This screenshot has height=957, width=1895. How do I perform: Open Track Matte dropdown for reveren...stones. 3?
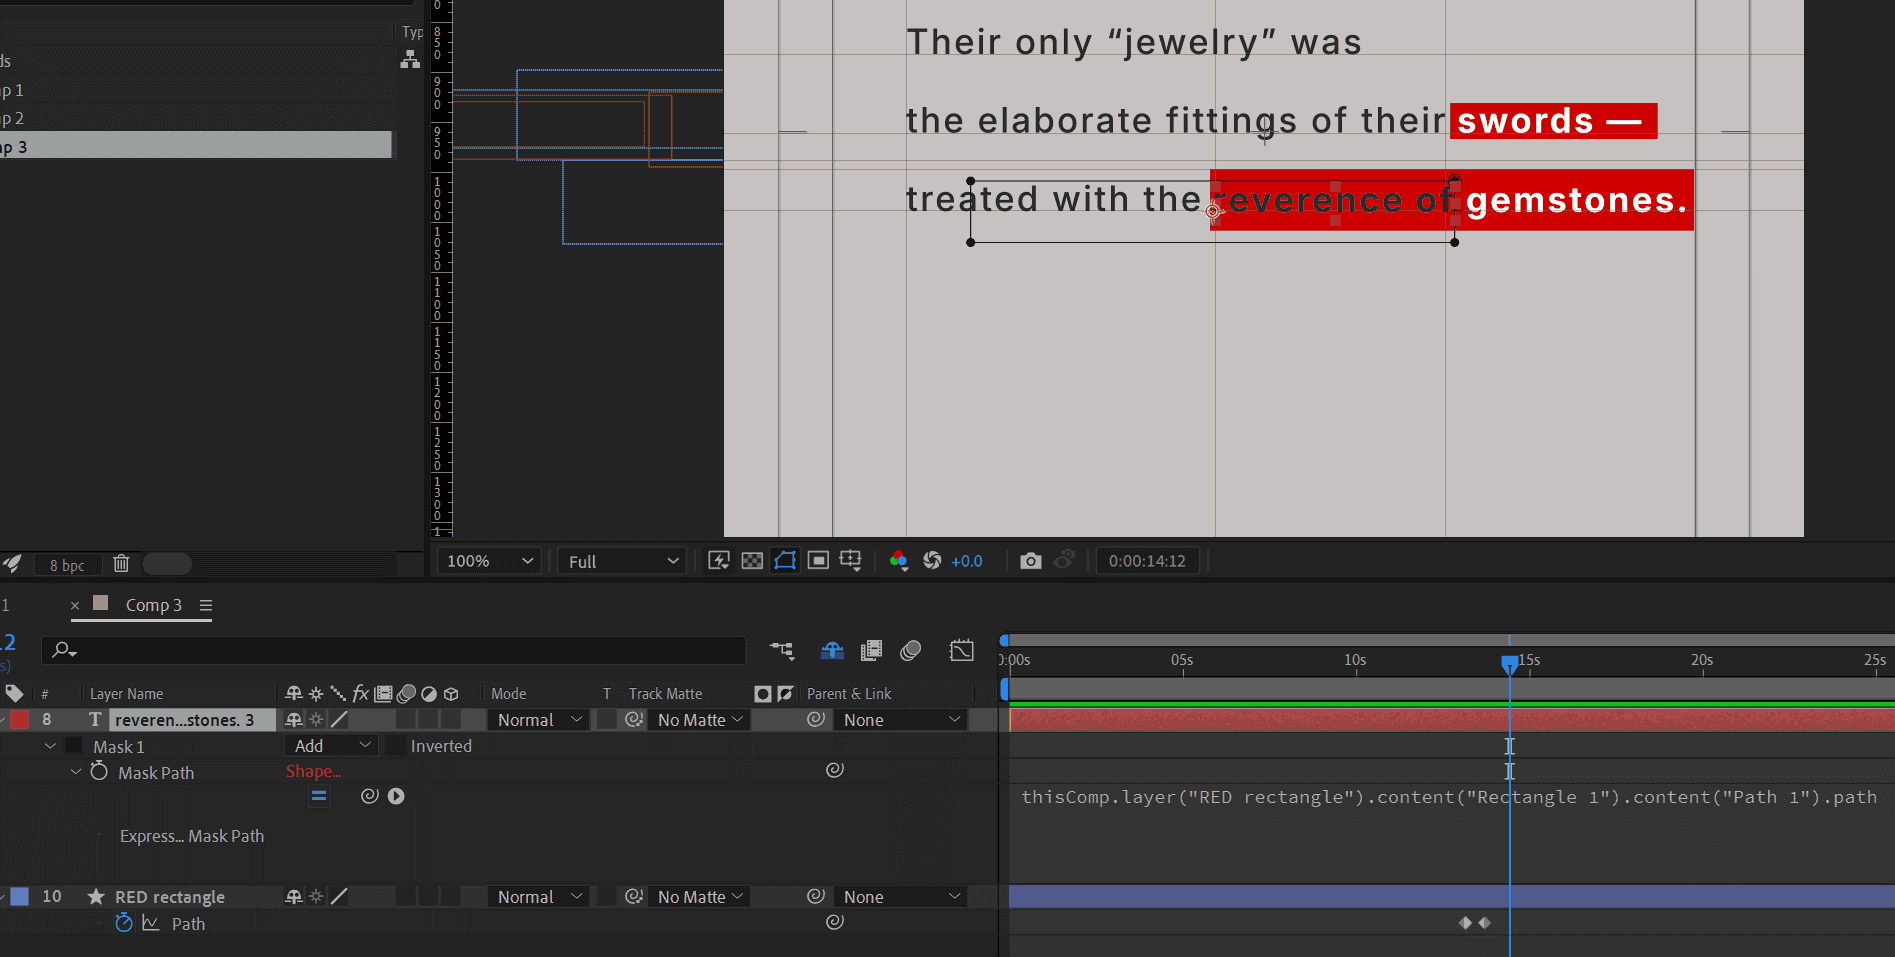tap(700, 720)
